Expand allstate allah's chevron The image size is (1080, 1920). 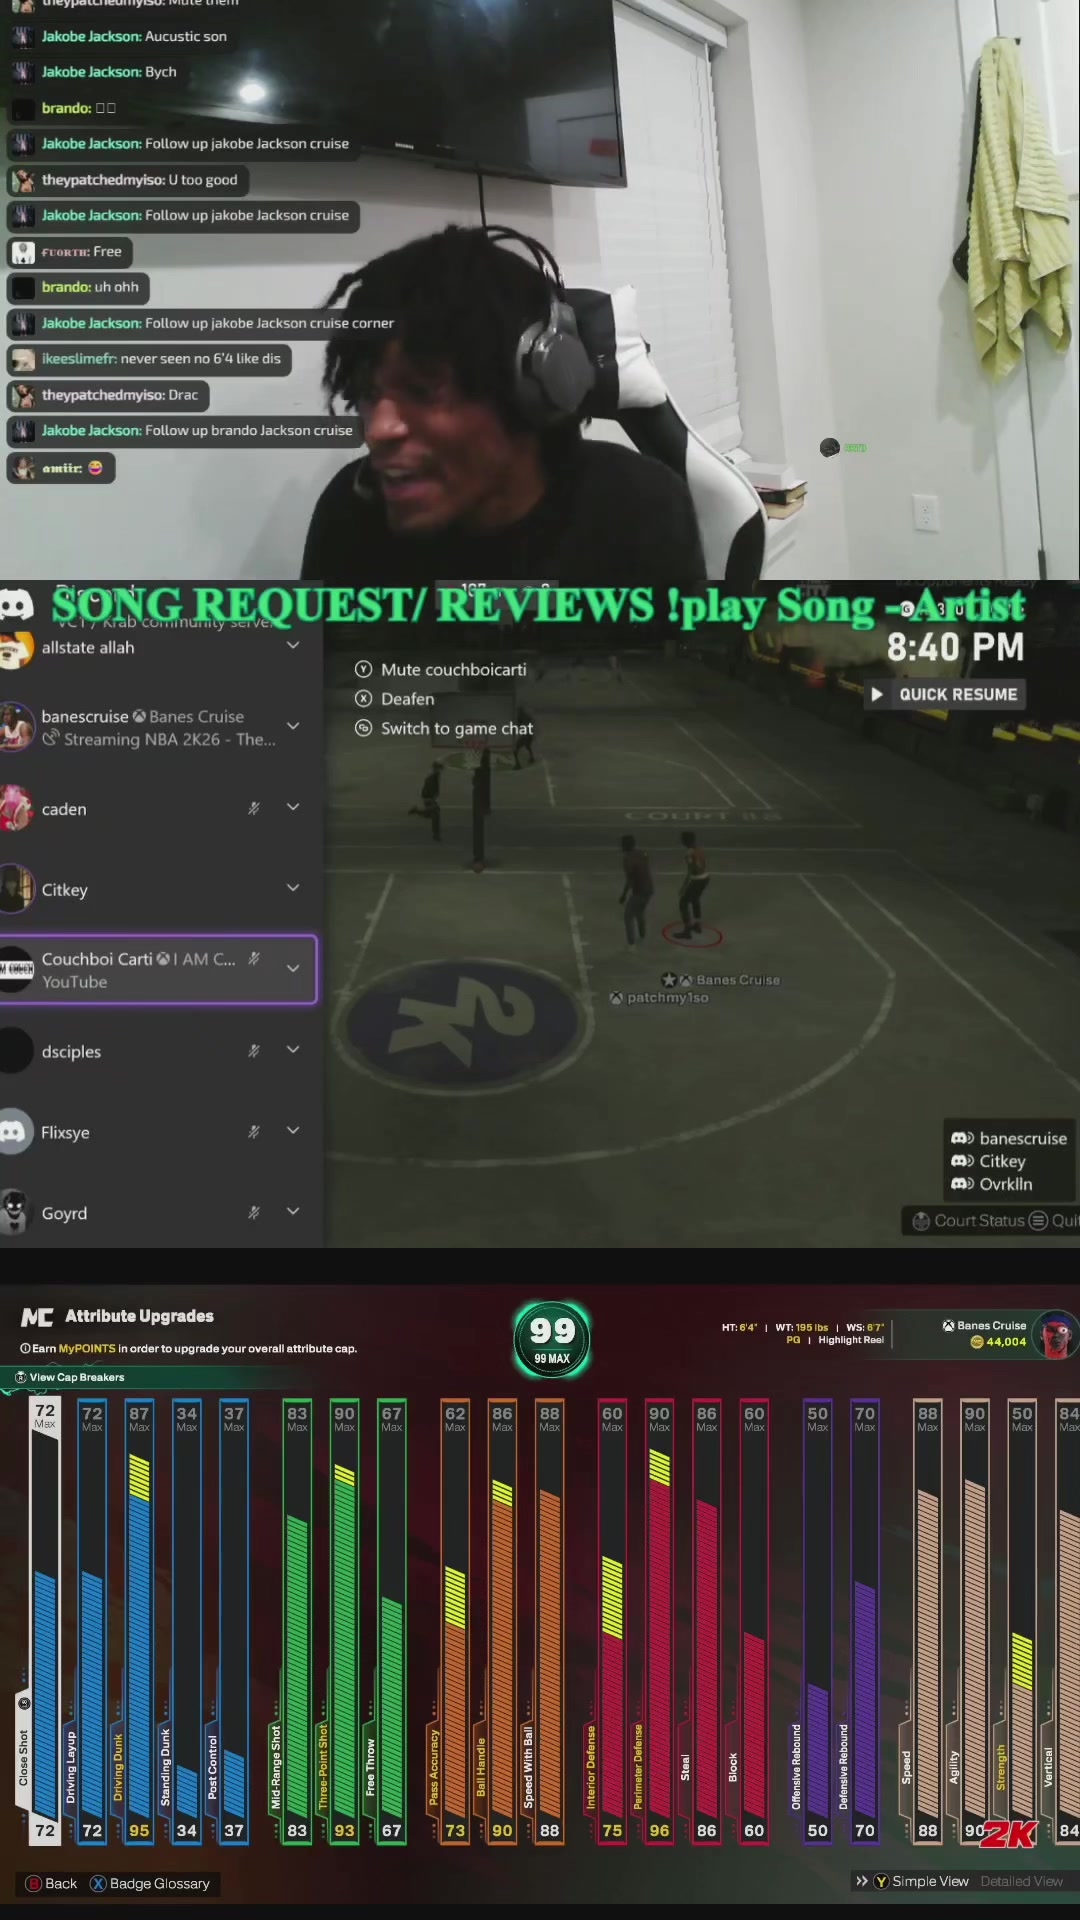click(x=293, y=646)
